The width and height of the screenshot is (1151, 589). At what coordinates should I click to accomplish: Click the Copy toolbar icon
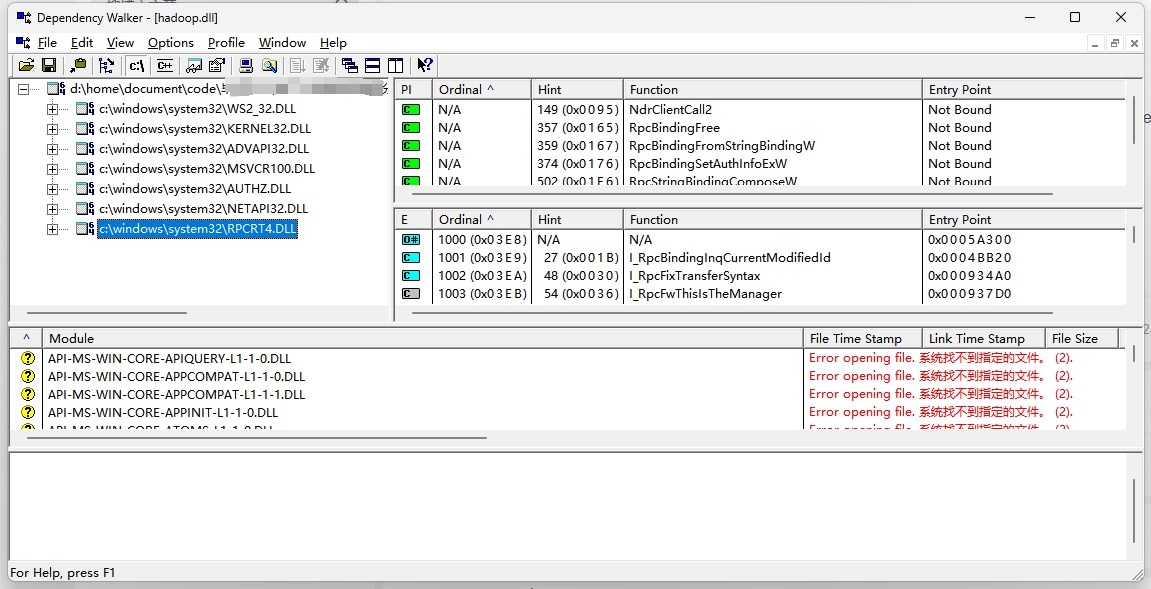[x=78, y=65]
